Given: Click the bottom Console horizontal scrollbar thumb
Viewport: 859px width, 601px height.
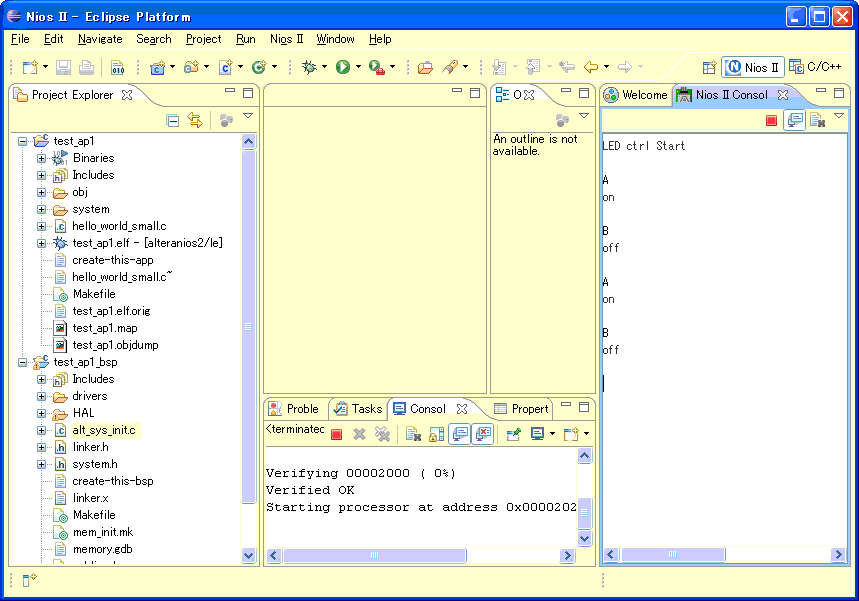Looking at the screenshot, I should point(375,556).
